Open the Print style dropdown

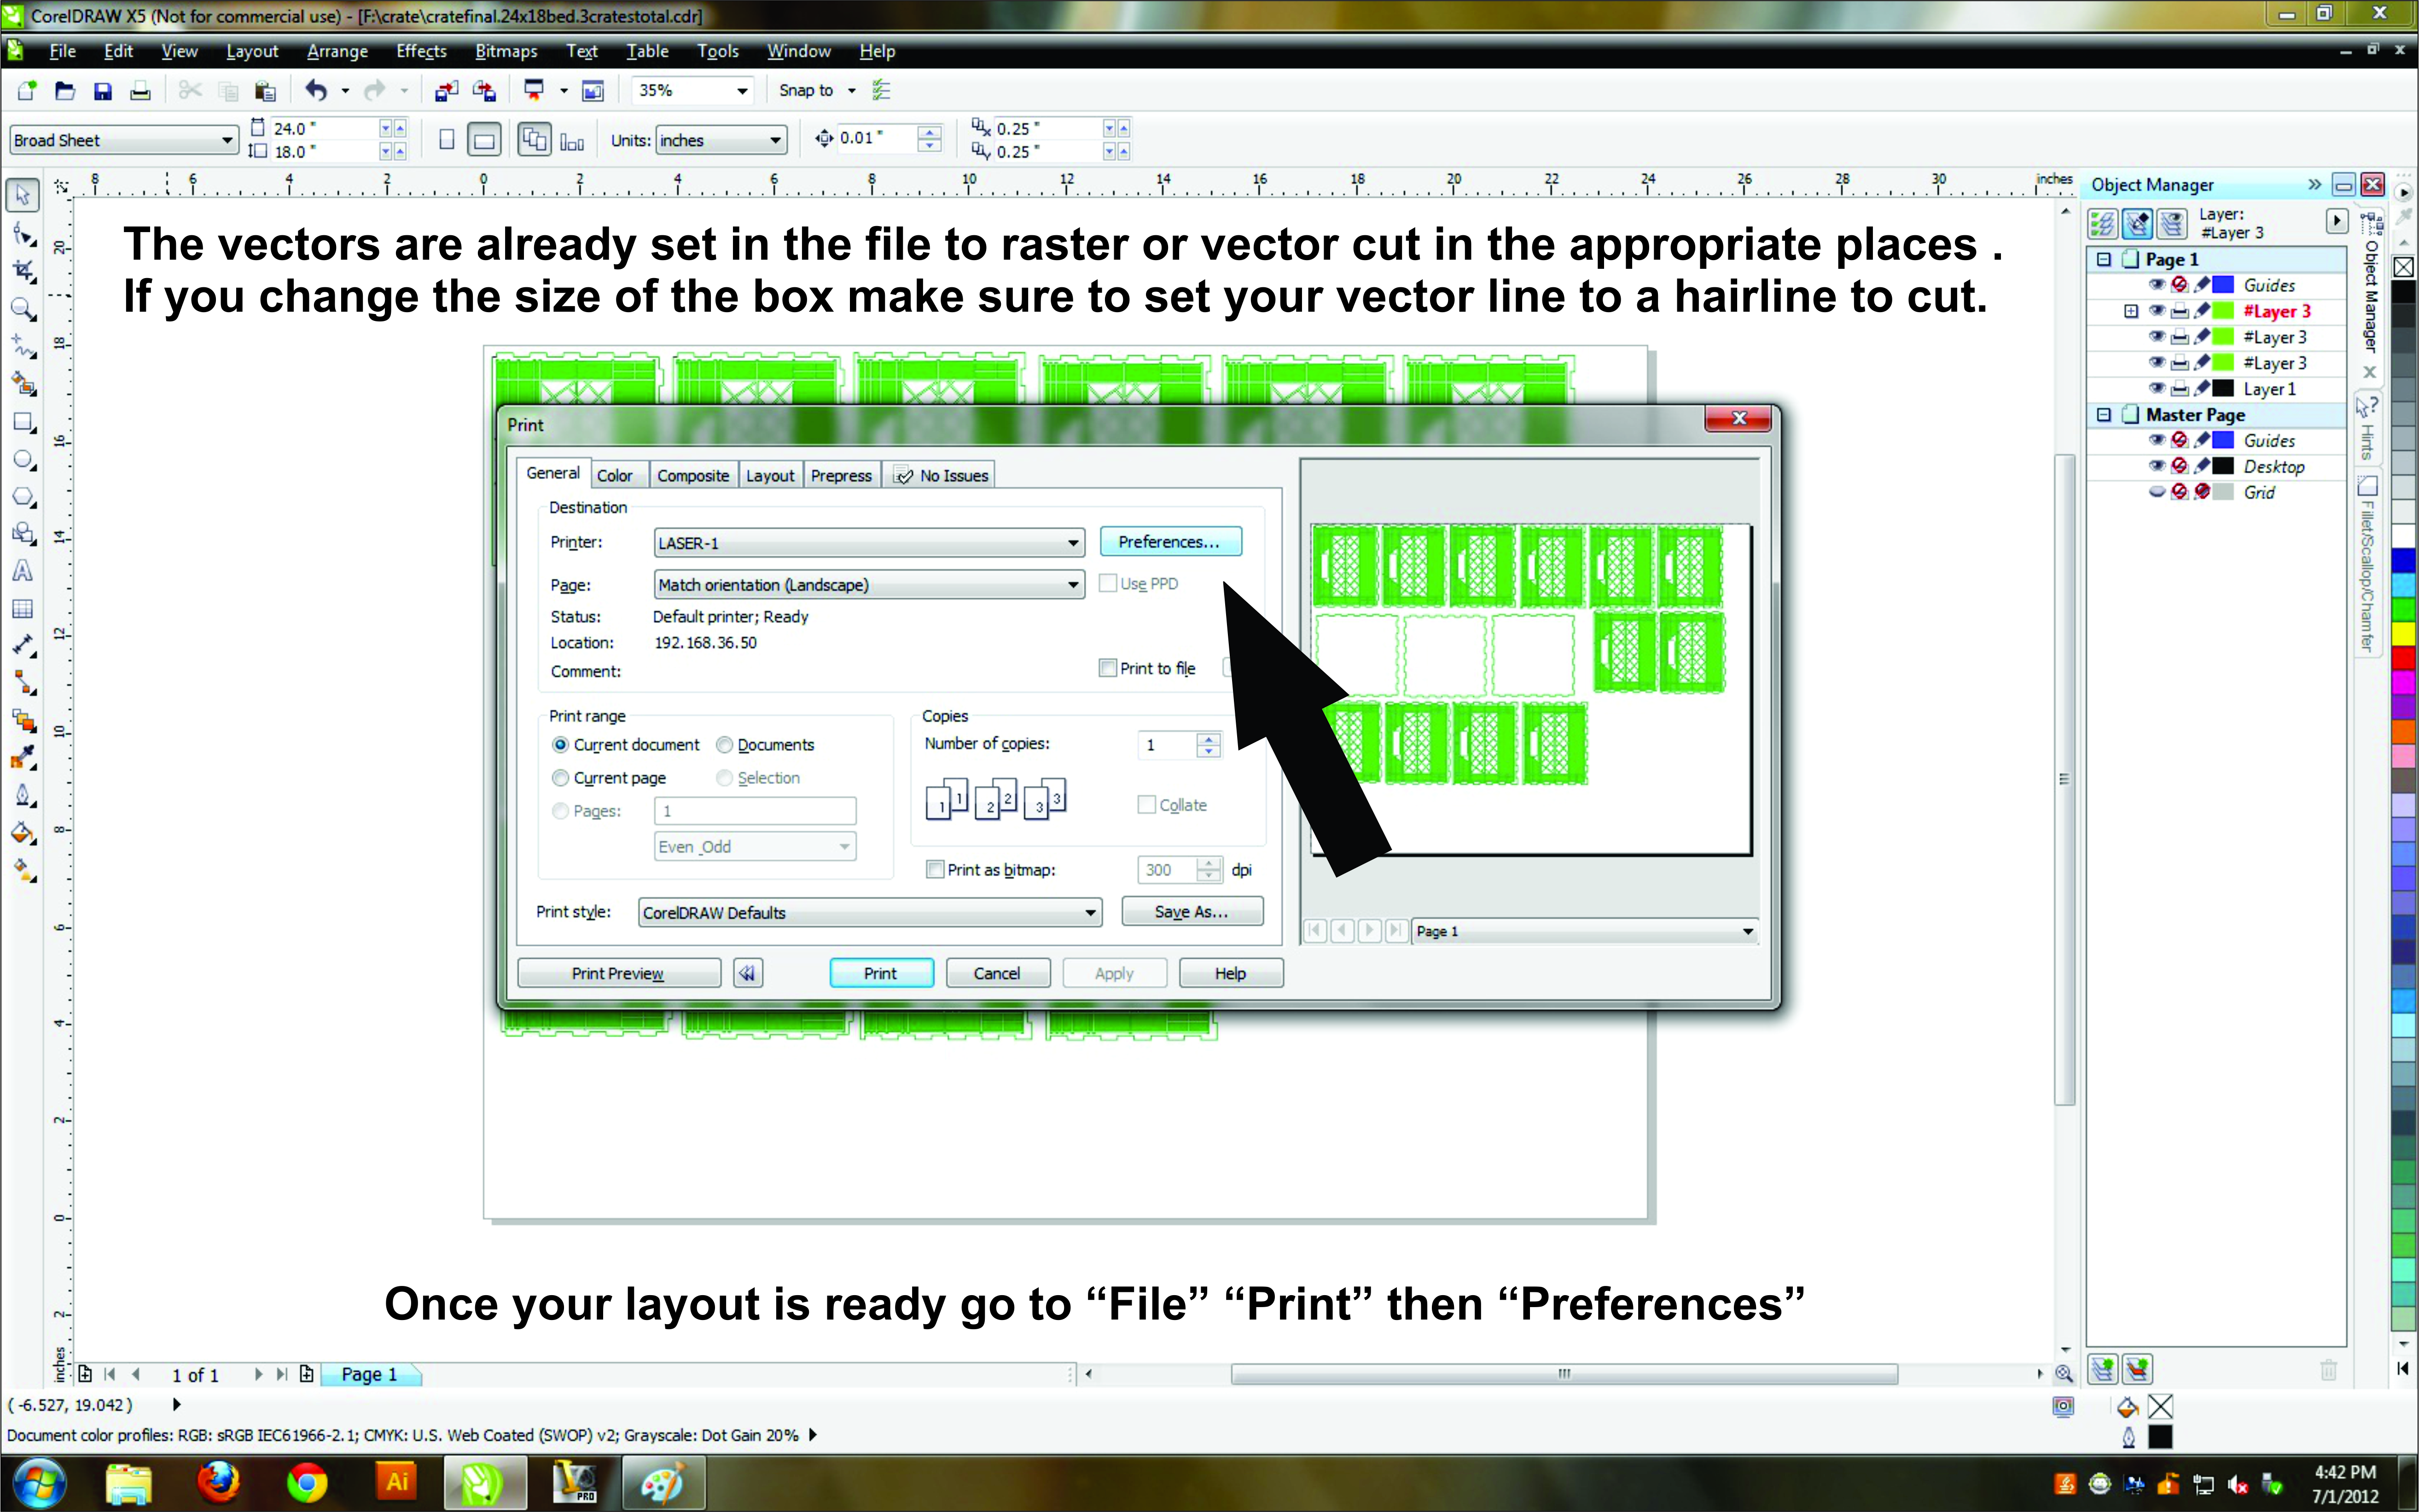[870, 912]
